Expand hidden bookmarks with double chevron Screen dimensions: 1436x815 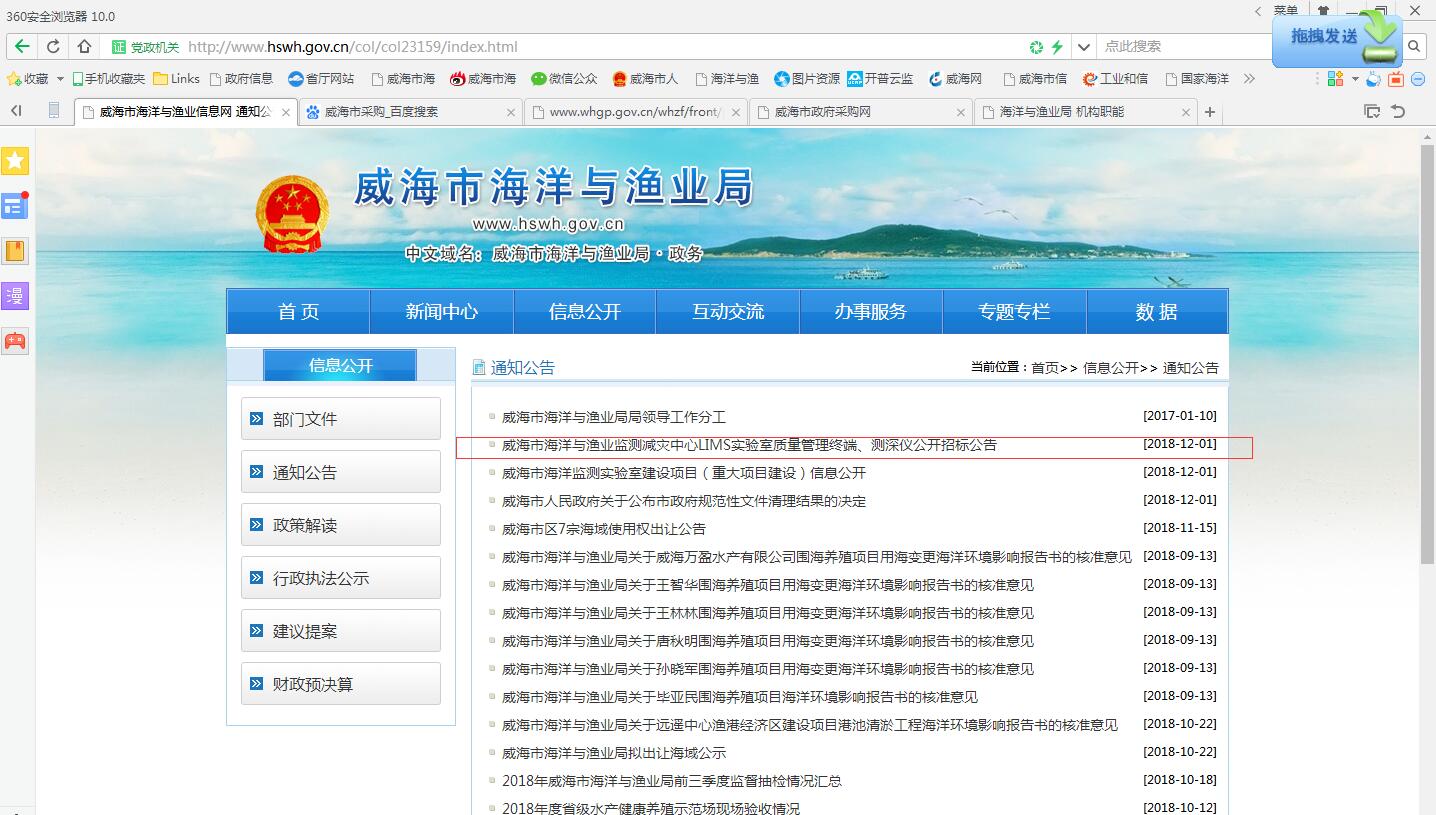1249,78
